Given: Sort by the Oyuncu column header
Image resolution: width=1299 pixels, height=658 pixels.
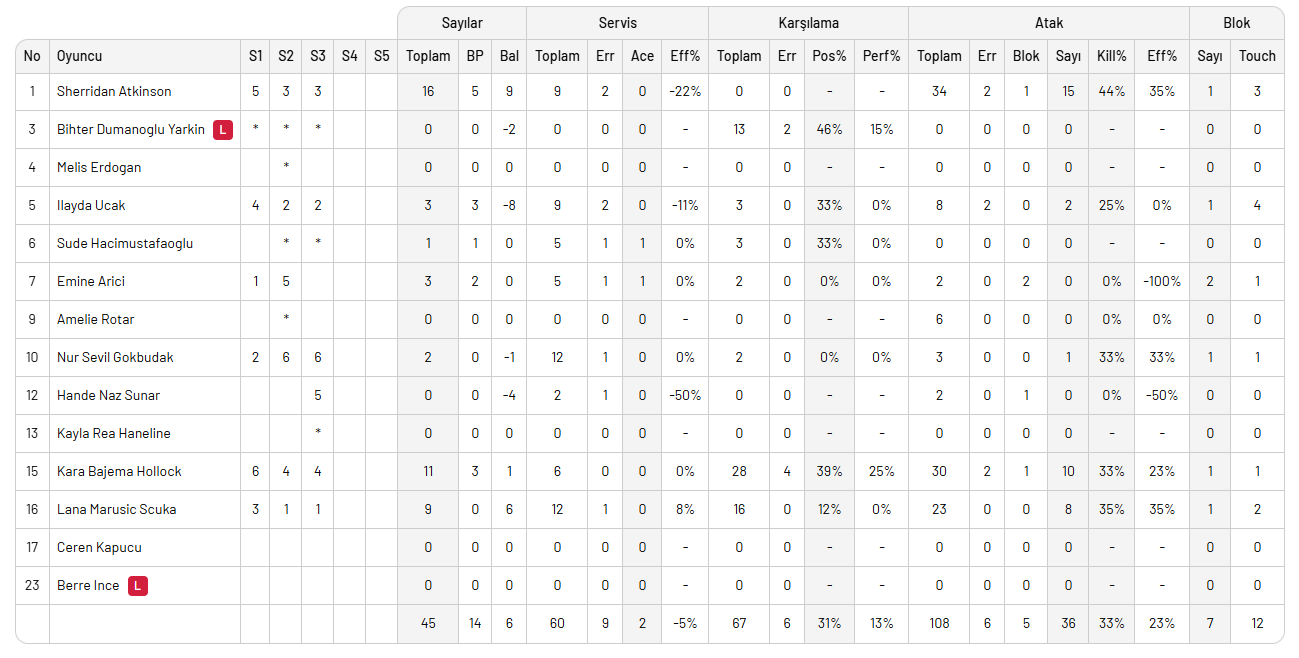Looking at the screenshot, I should coord(79,56).
